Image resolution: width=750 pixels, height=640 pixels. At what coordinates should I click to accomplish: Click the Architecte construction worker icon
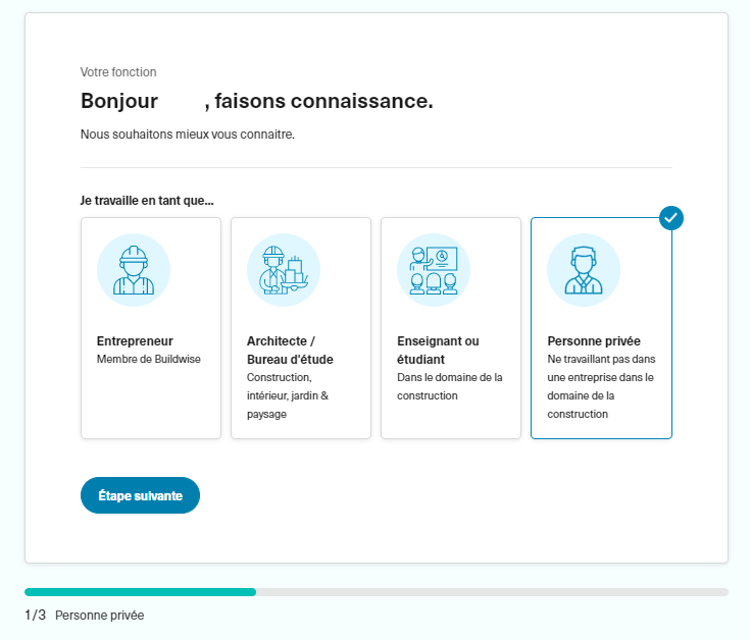(x=283, y=270)
